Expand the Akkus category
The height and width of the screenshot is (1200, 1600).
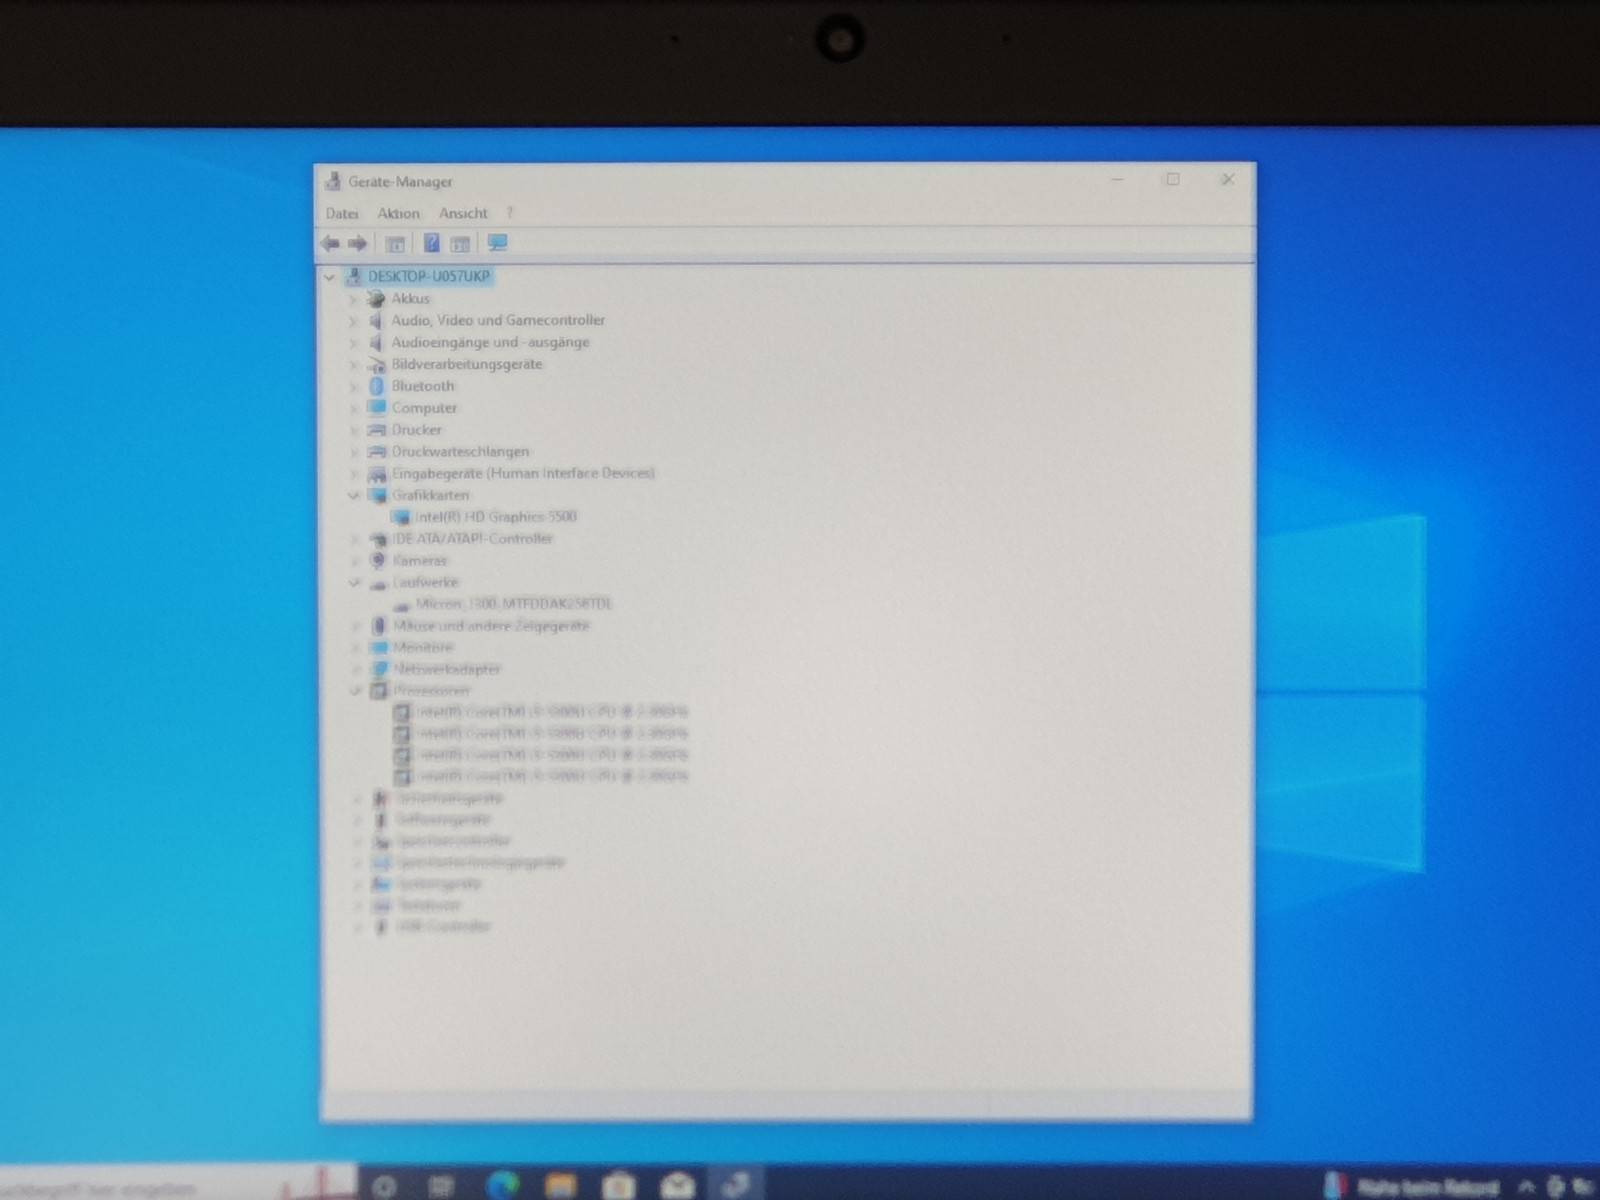click(x=352, y=299)
